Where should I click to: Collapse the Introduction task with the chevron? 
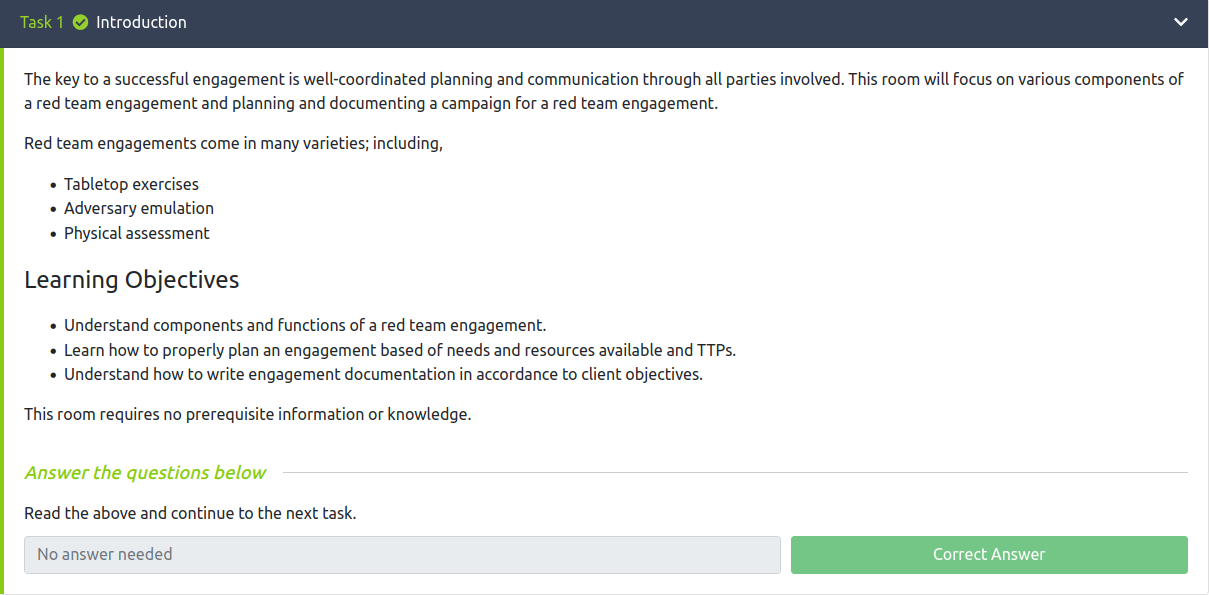(x=1180, y=22)
